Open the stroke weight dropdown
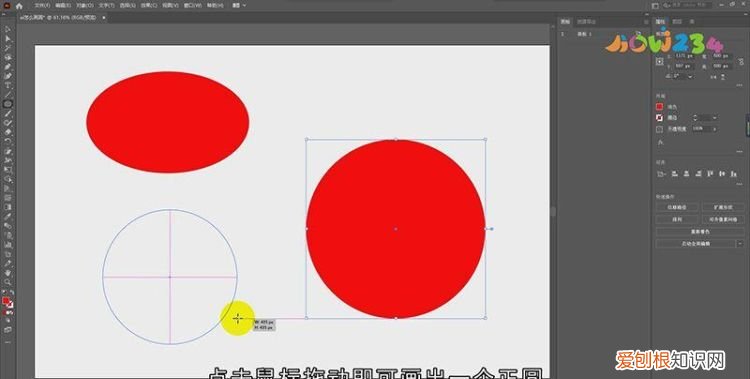This screenshot has width=750, height=379. point(715,118)
